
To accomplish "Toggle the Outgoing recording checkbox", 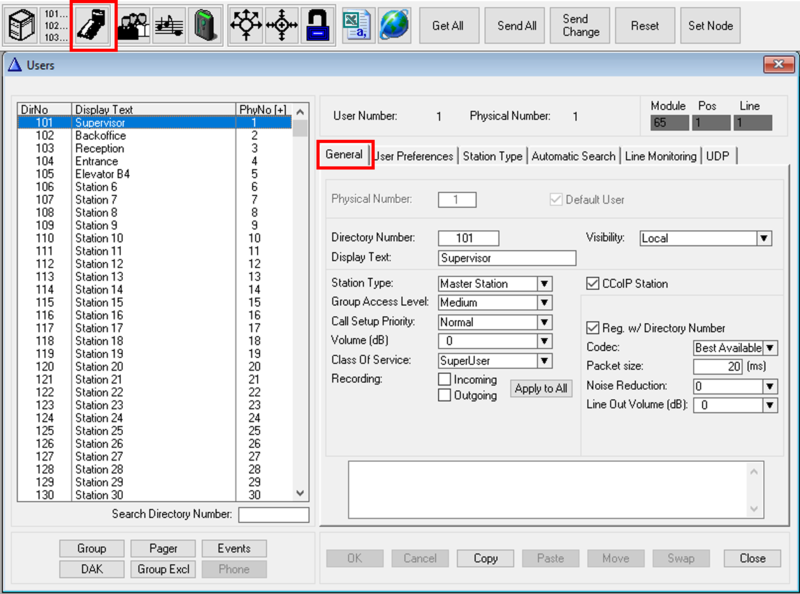I will (x=443, y=395).
